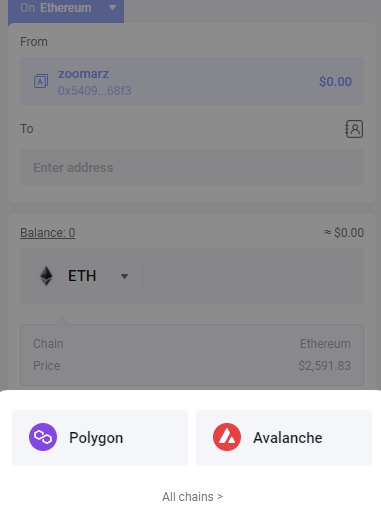Viewport: 381px width, 518px height.
Task: Click the 0x5409...68f3 wallet address
Action: point(95,91)
